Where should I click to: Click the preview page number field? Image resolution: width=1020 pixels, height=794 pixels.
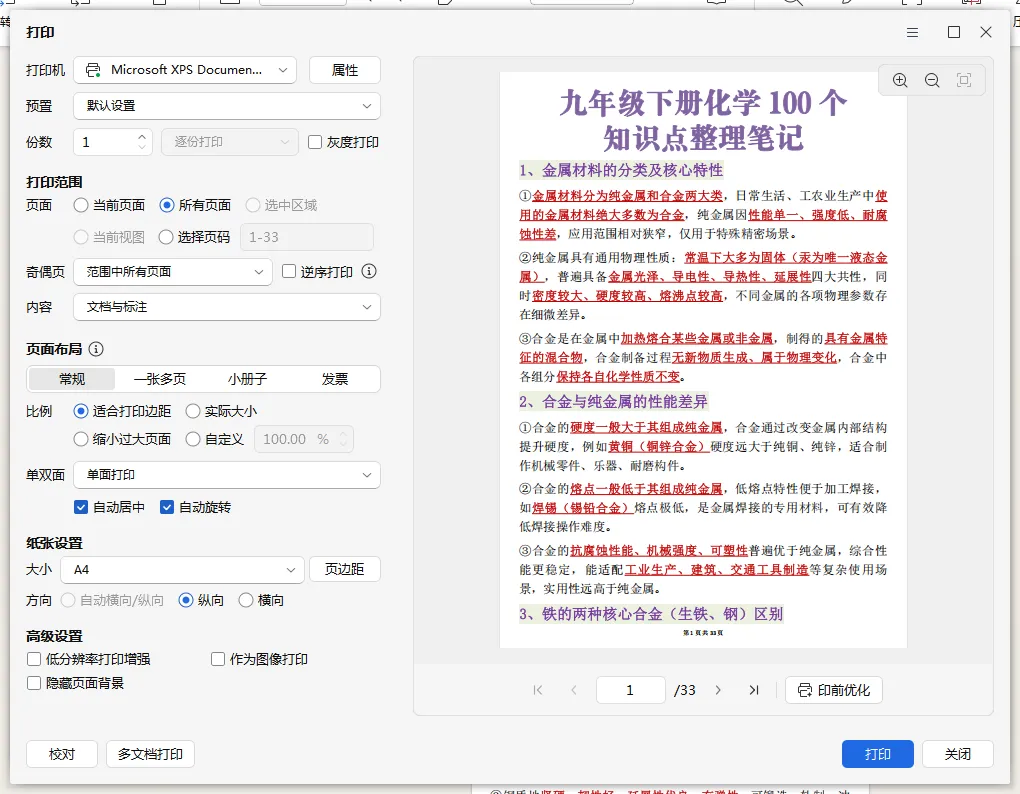(x=630, y=690)
